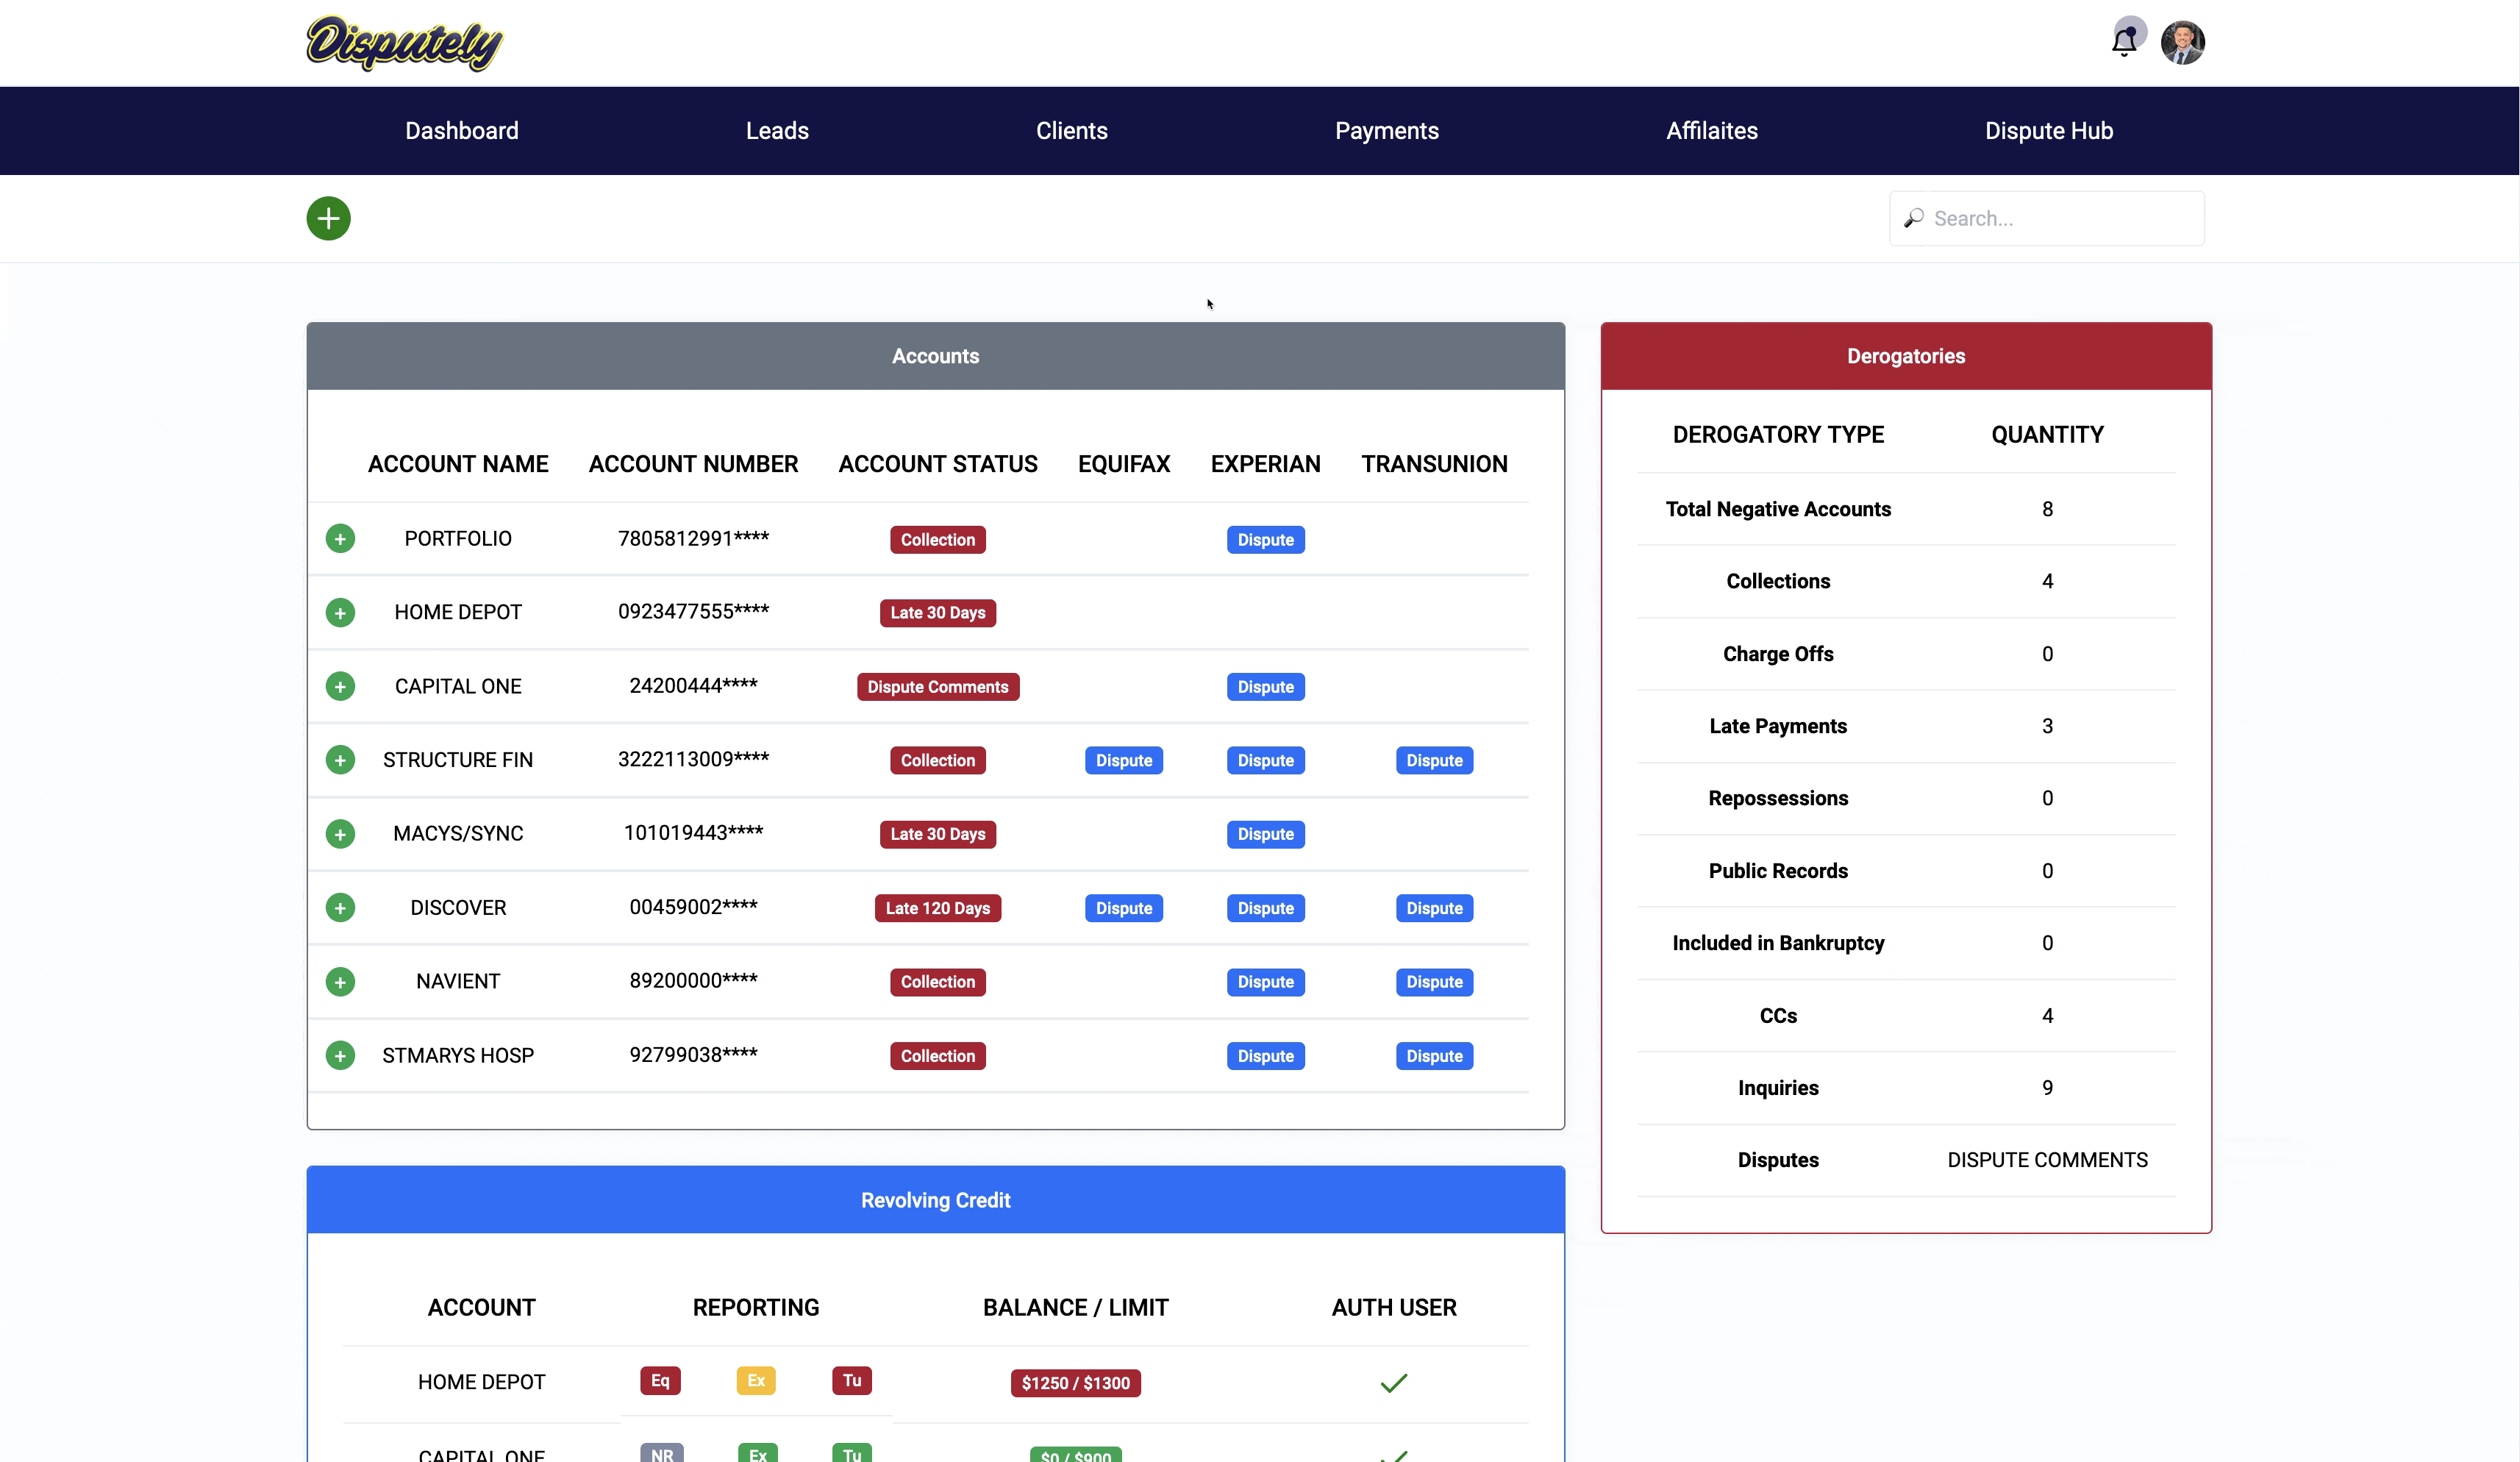Screen dimensions: 2520x1462
Task: Click the BALANCE / LIMIT column header
Action: click(x=1075, y=1308)
